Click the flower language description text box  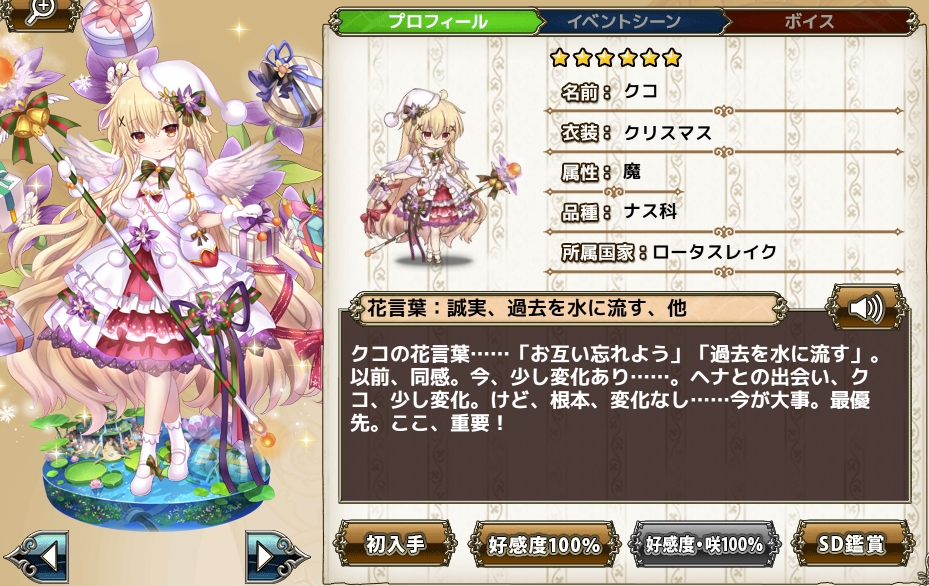point(624,409)
